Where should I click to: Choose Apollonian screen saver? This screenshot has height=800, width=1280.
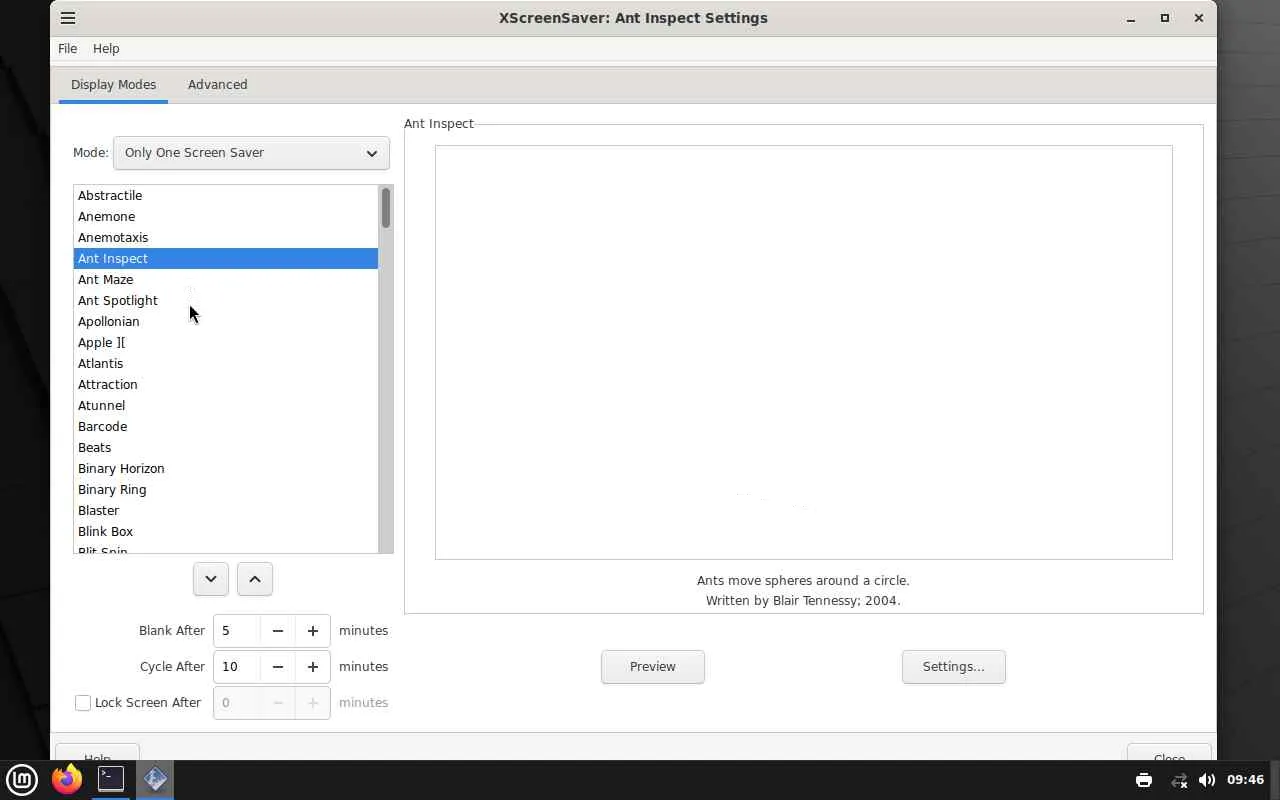click(226, 321)
